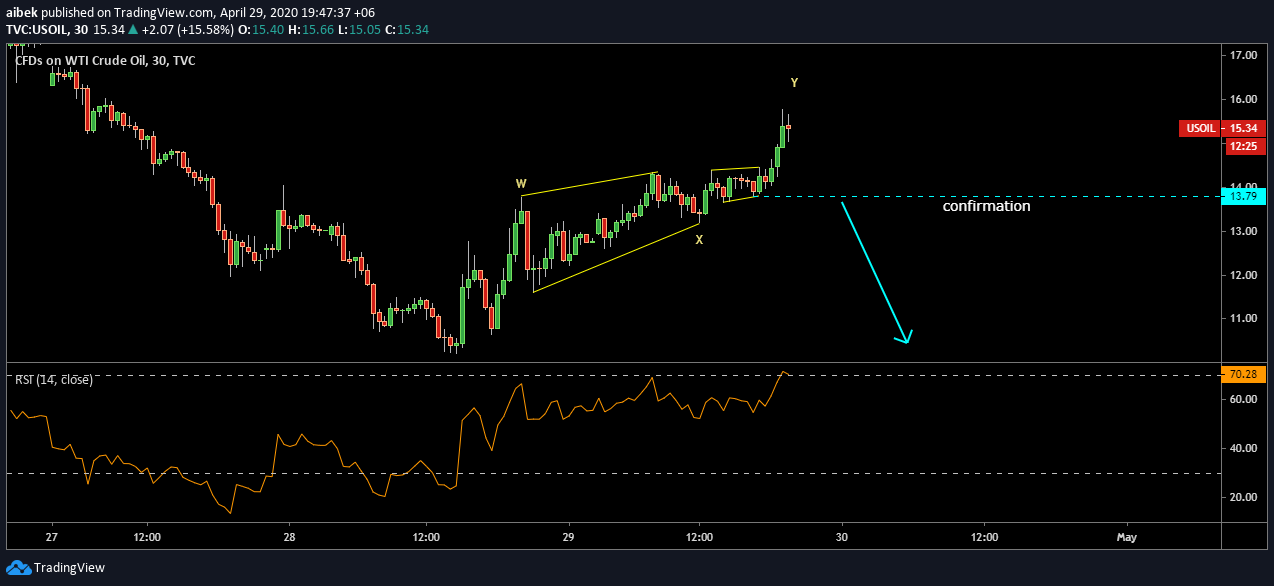
Task: Click the countdown label 12:25
Action: pos(1243,146)
